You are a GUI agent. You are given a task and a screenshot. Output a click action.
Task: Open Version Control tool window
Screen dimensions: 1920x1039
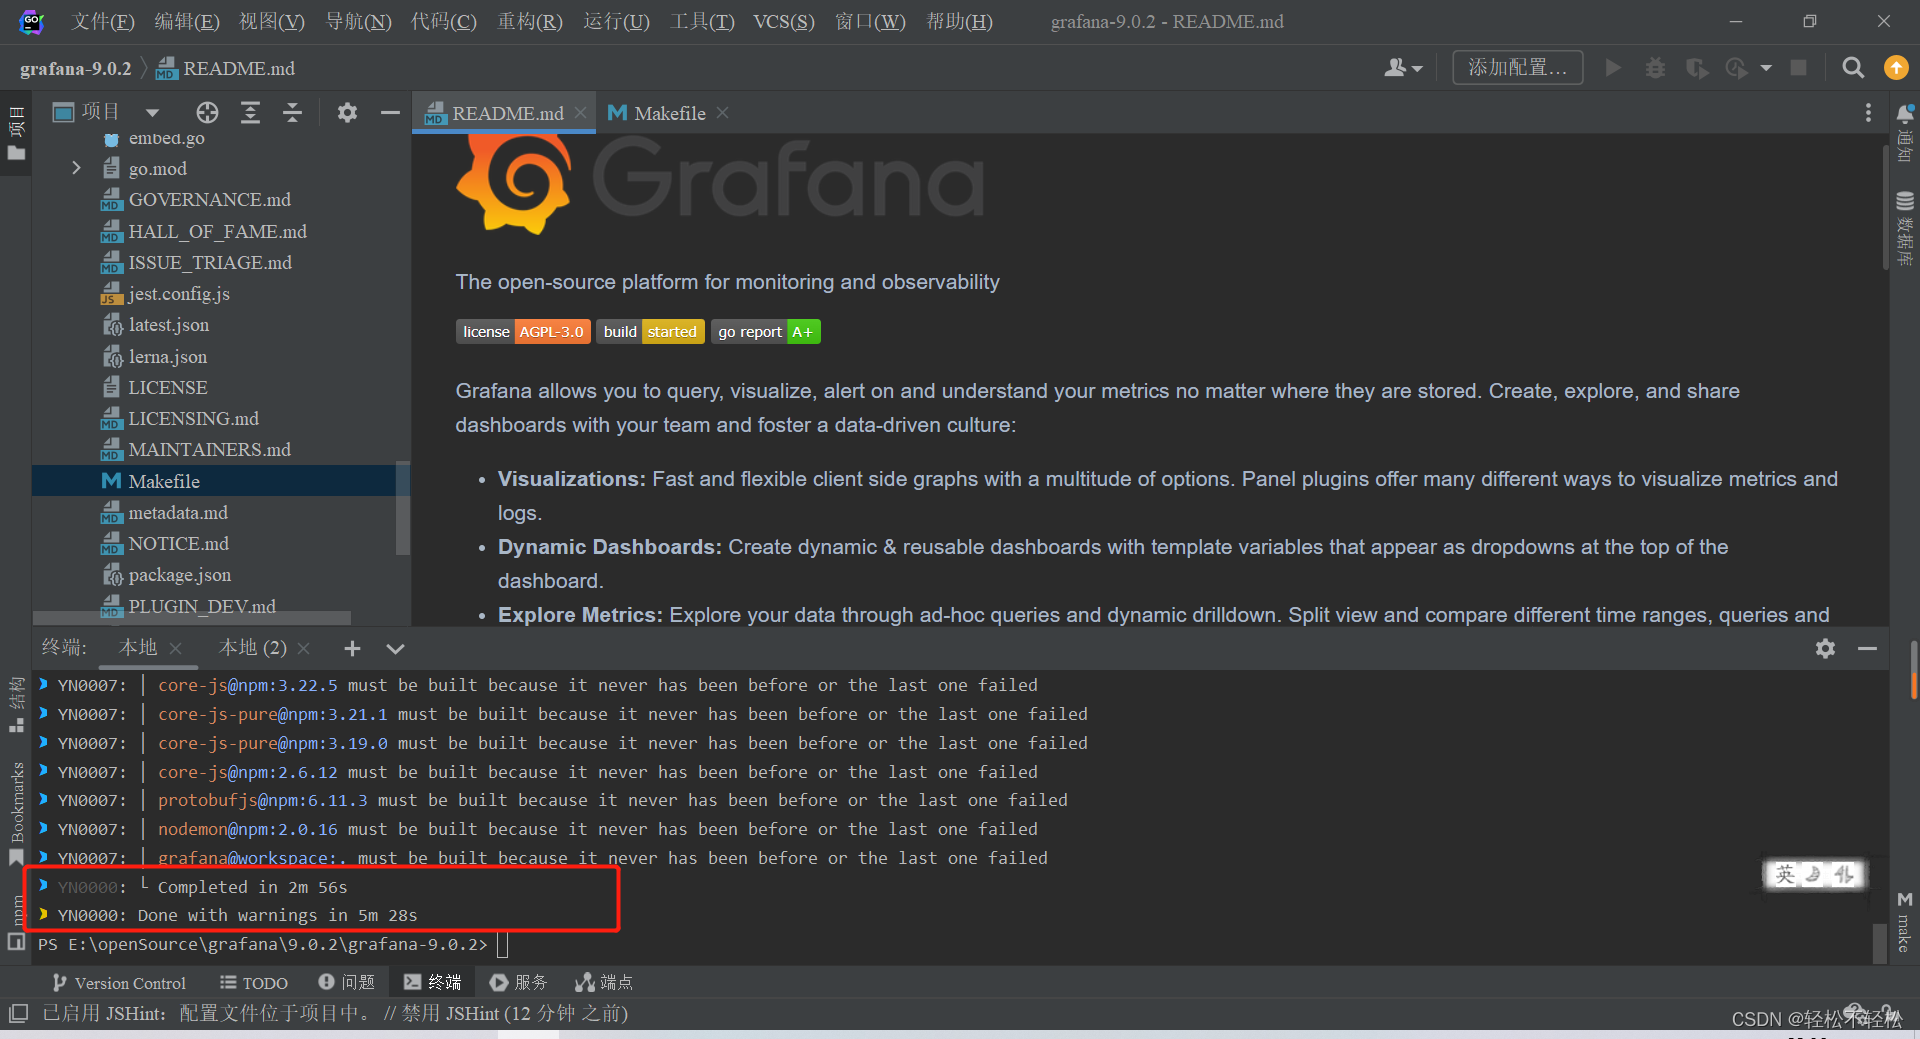point(118,983)
